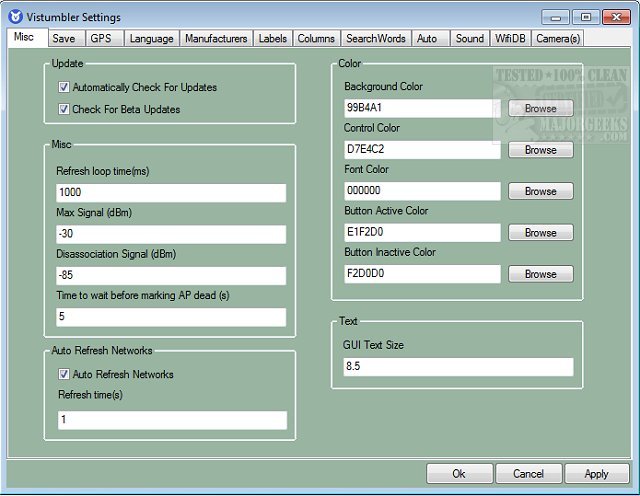Browse for Font Color
Screen dimensions: 640x496
(541, 191)
